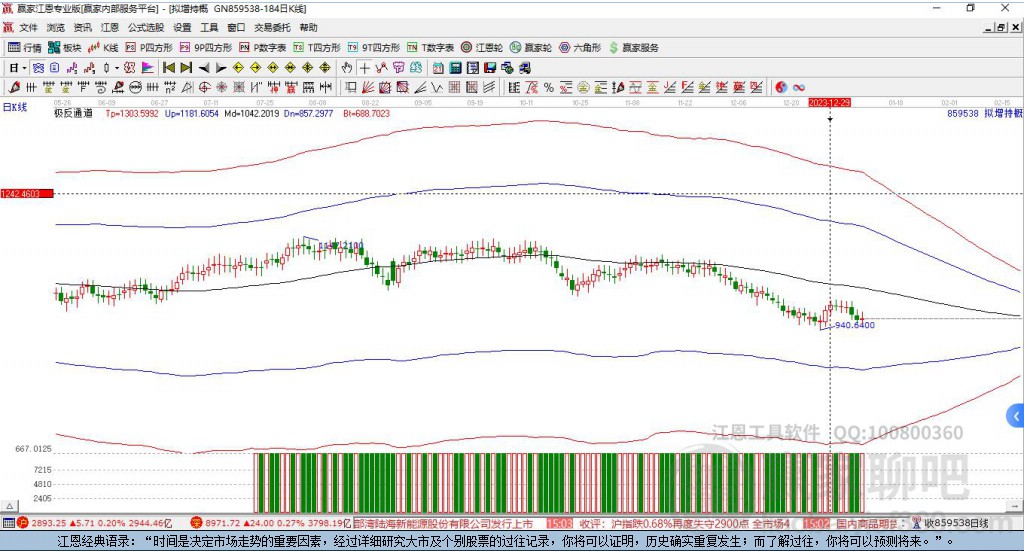Open the 交易委托 menu
This screenshot has width=1024, height=551.
272,27
